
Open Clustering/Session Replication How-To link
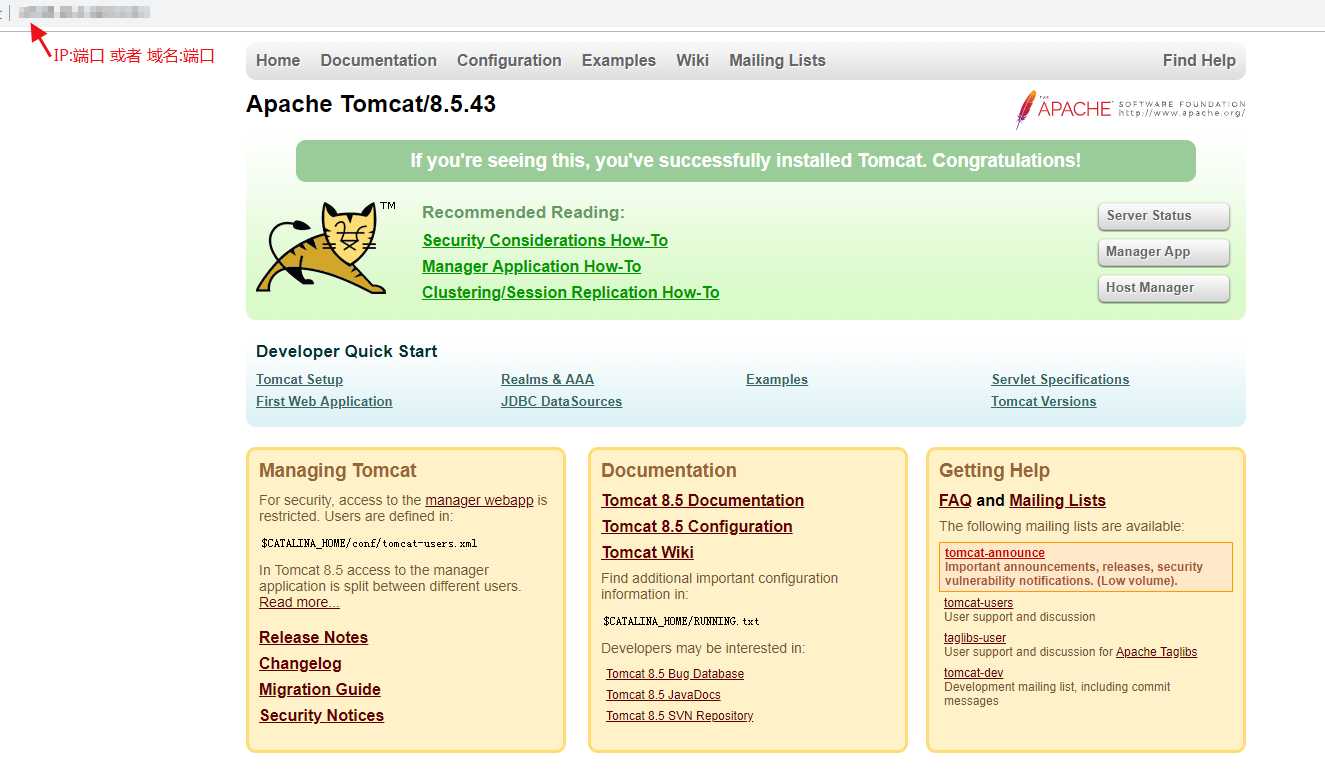(570, 292)
